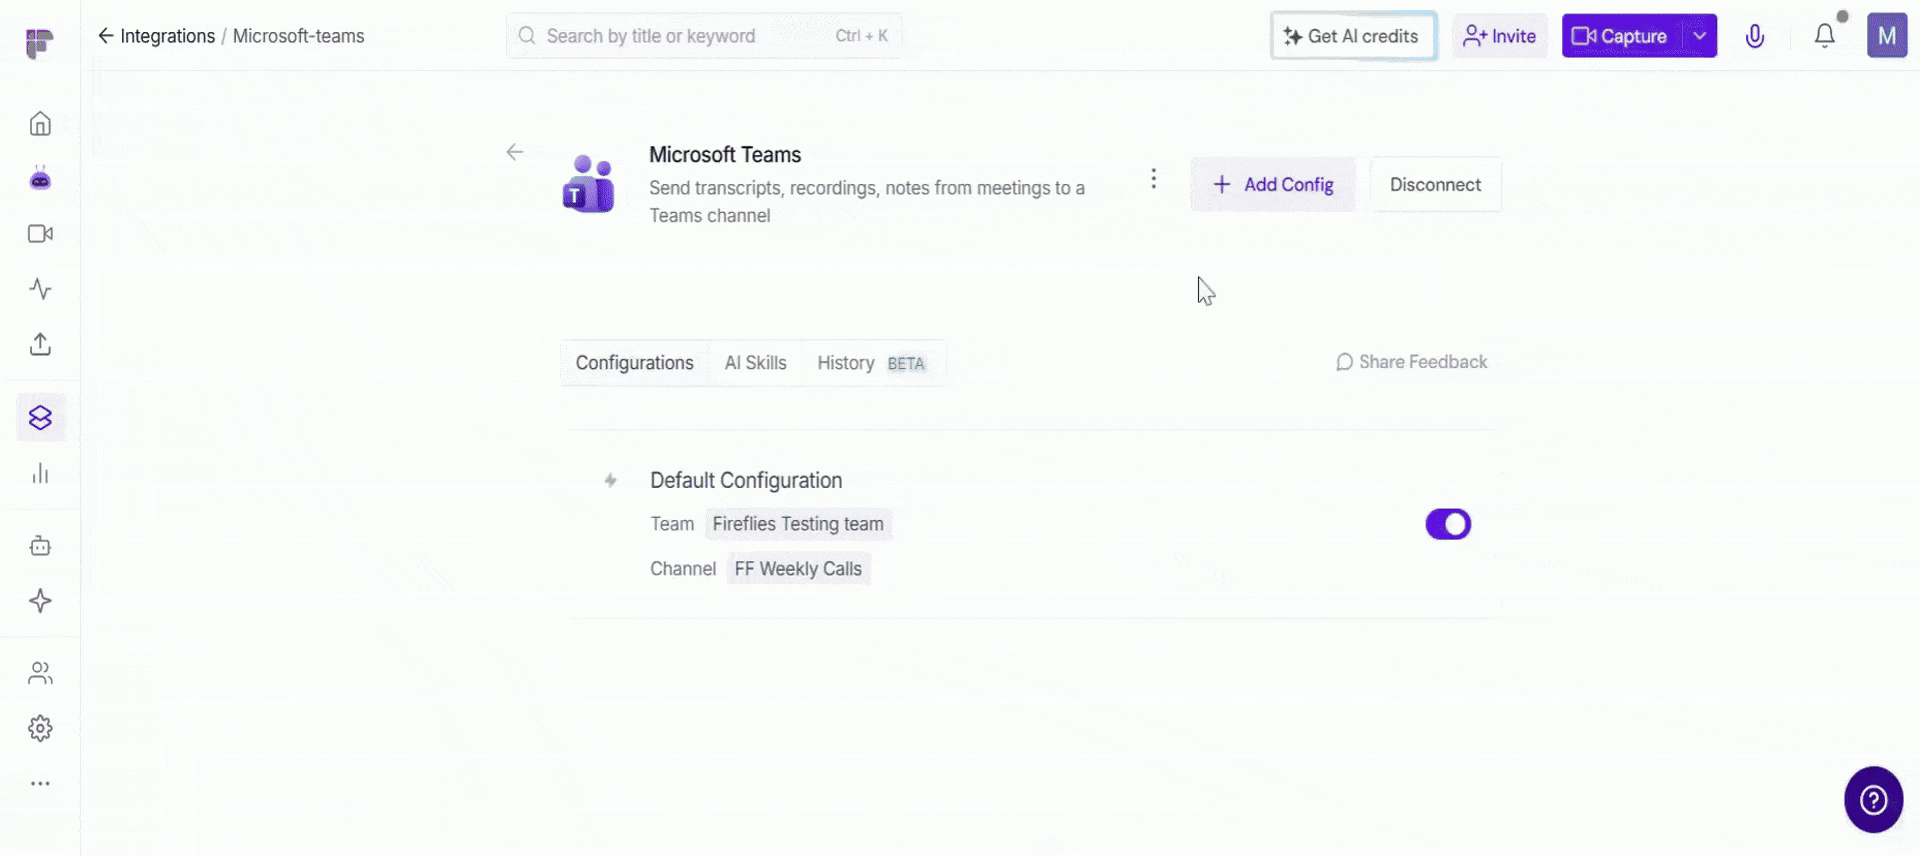Viewport: 1920px width, 856px height.
Task: Open the three-dot menu beside Add Config
Action: [1153, 179]
